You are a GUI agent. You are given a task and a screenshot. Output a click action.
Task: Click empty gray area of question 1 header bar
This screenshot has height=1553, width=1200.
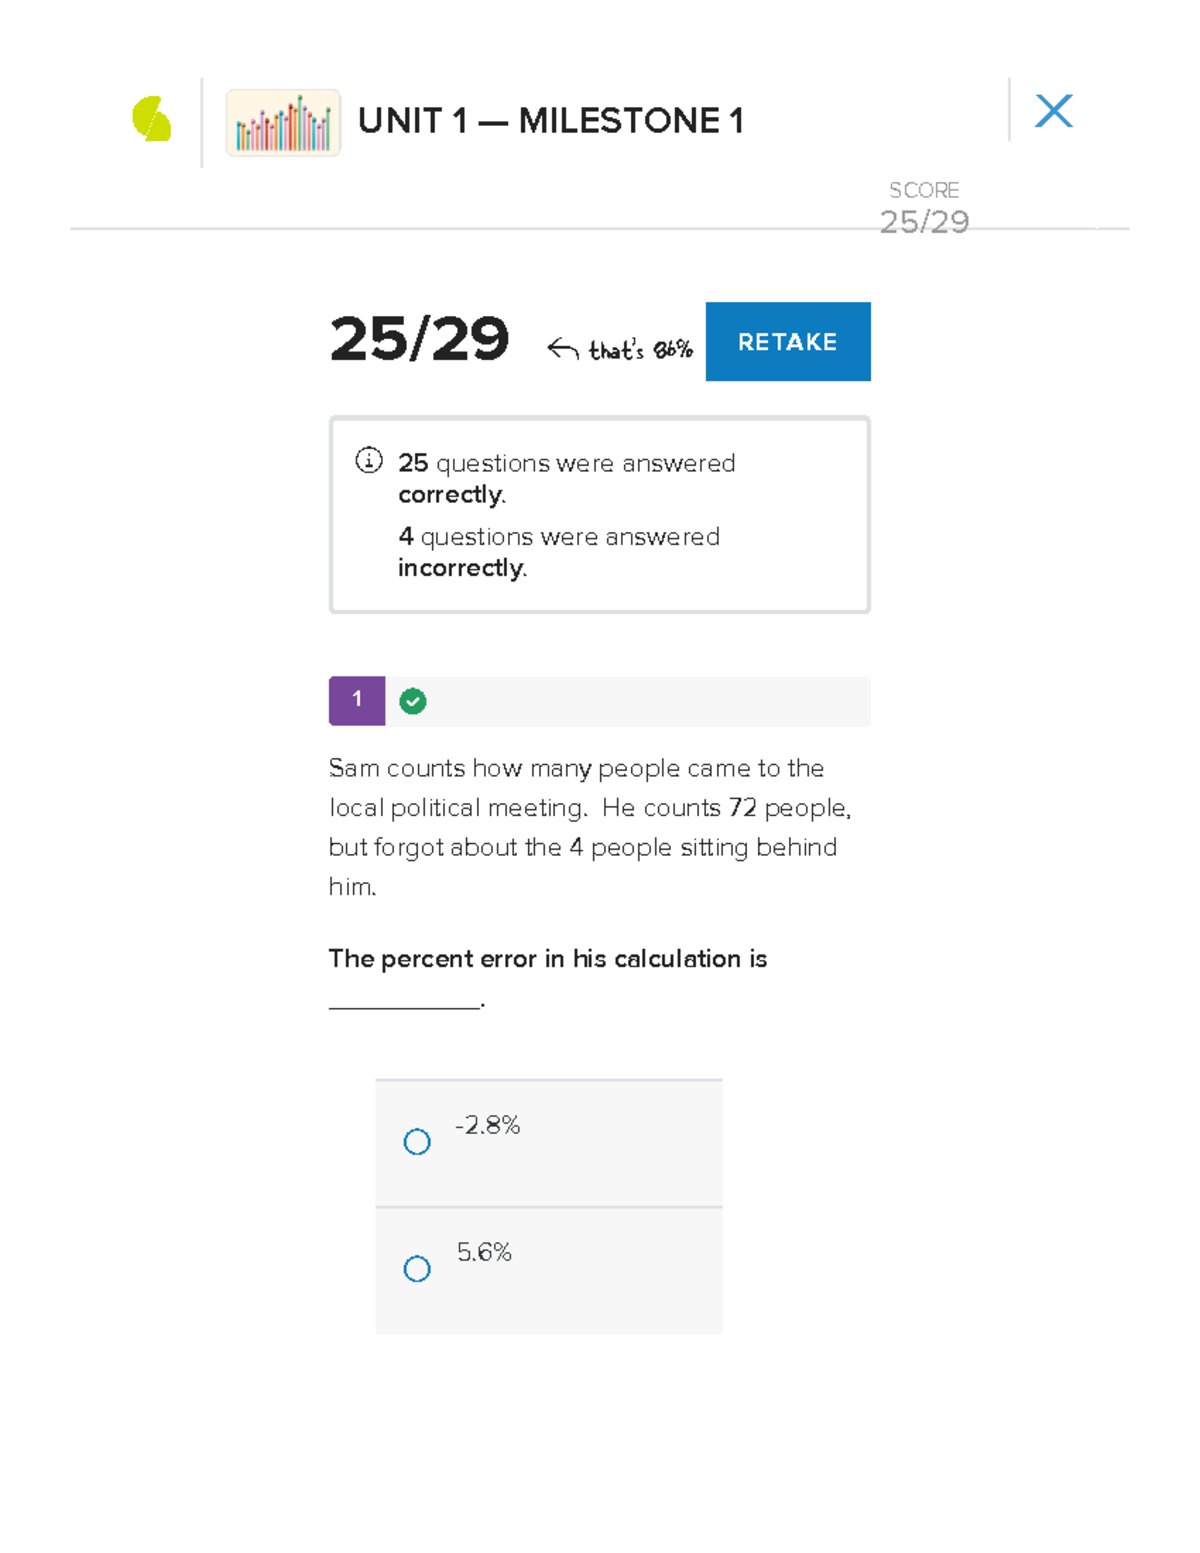pos(650,702)
